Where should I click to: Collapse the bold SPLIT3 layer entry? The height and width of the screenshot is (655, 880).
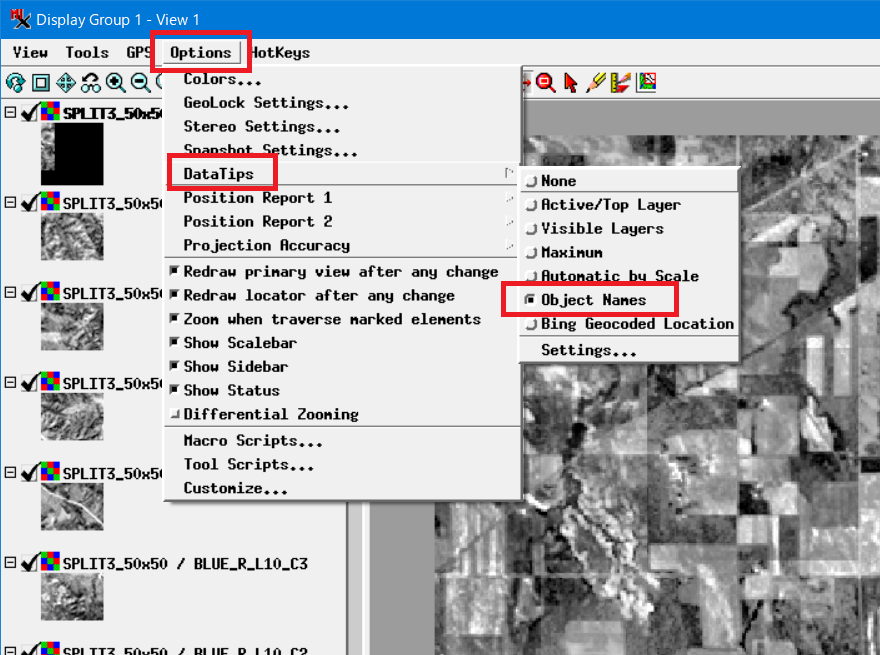pos(10,112)
